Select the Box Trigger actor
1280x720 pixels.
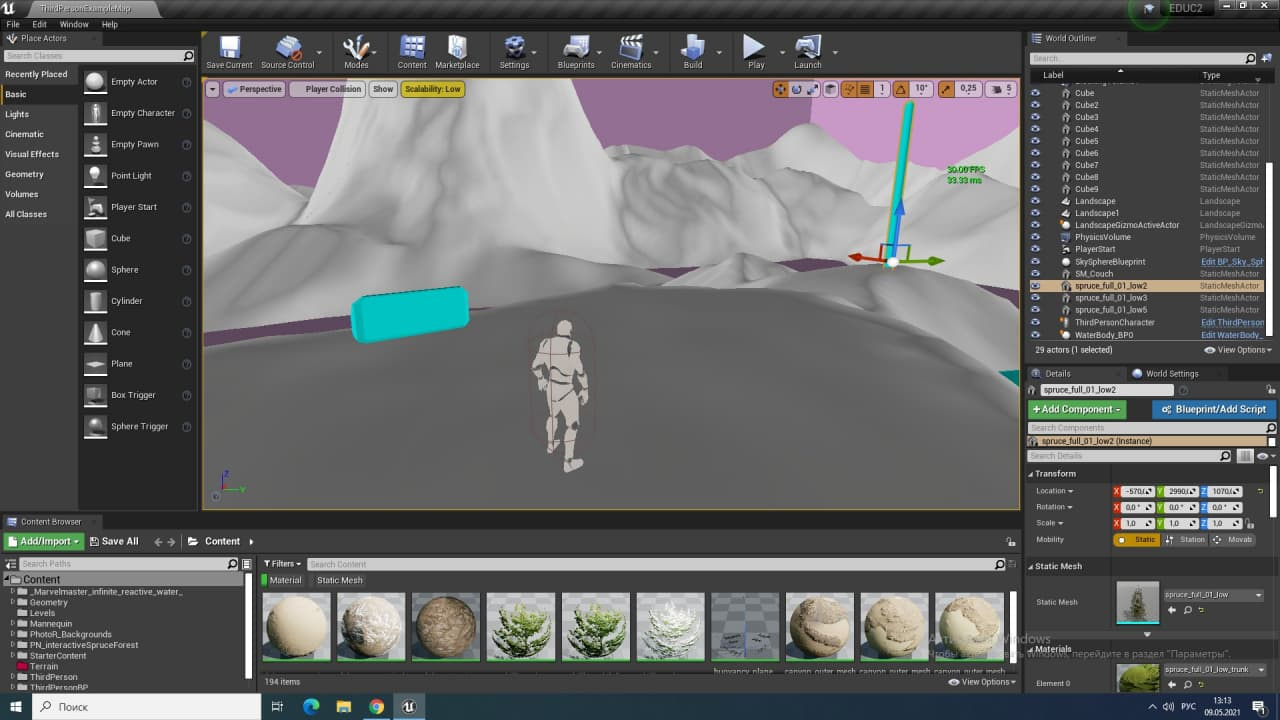point(133,395)
